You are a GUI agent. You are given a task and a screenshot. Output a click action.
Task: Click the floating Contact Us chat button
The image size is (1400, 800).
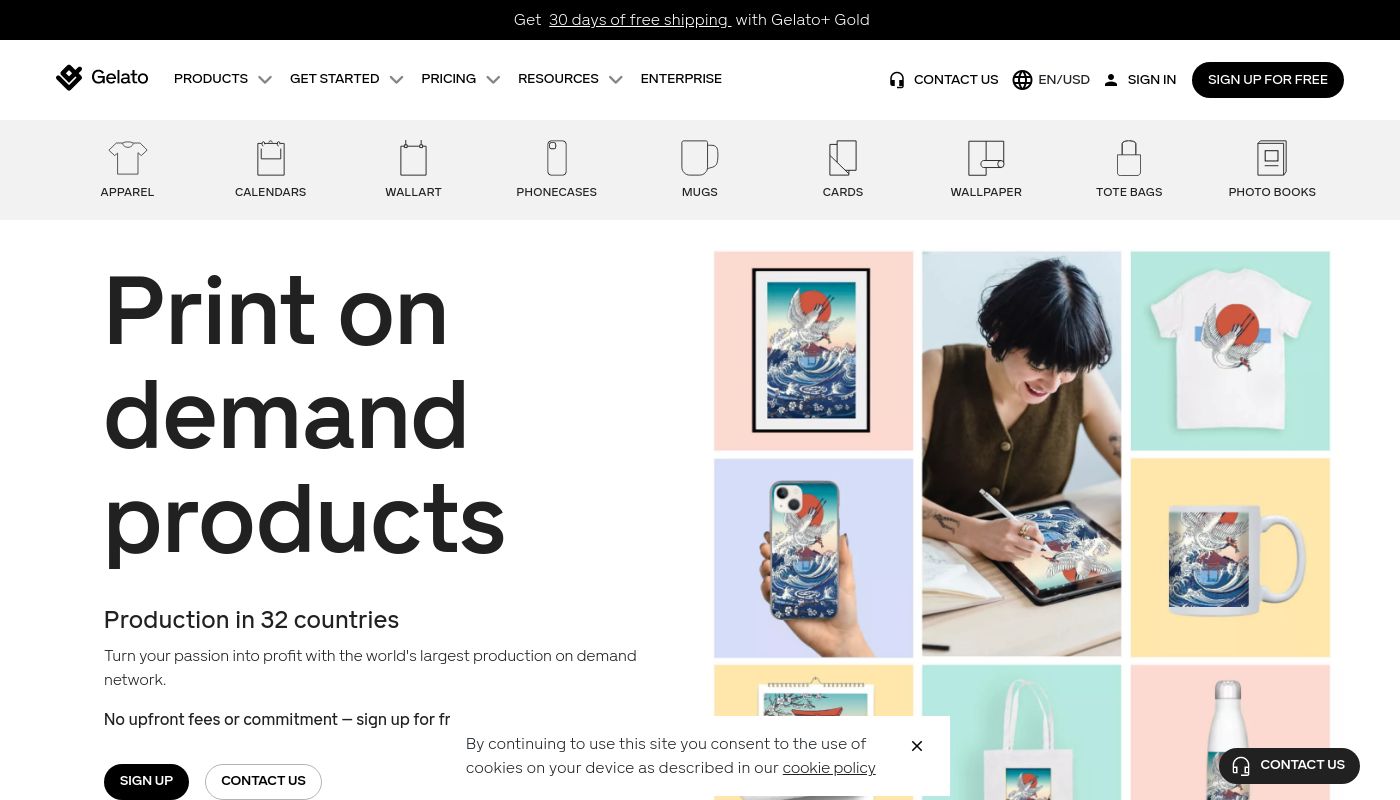1289,766
